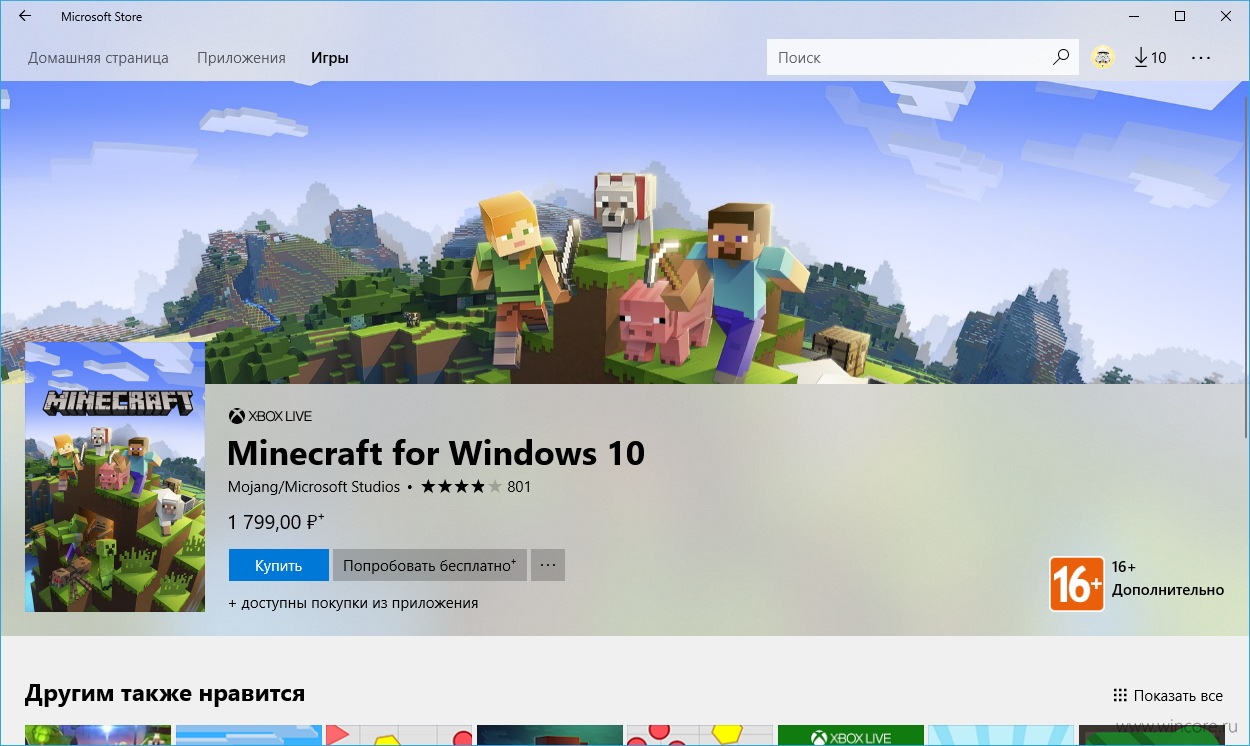Screen dimensions: 1250x746
Task: Click the Minecraft box art thumbnail
Action: pos(115,477)
